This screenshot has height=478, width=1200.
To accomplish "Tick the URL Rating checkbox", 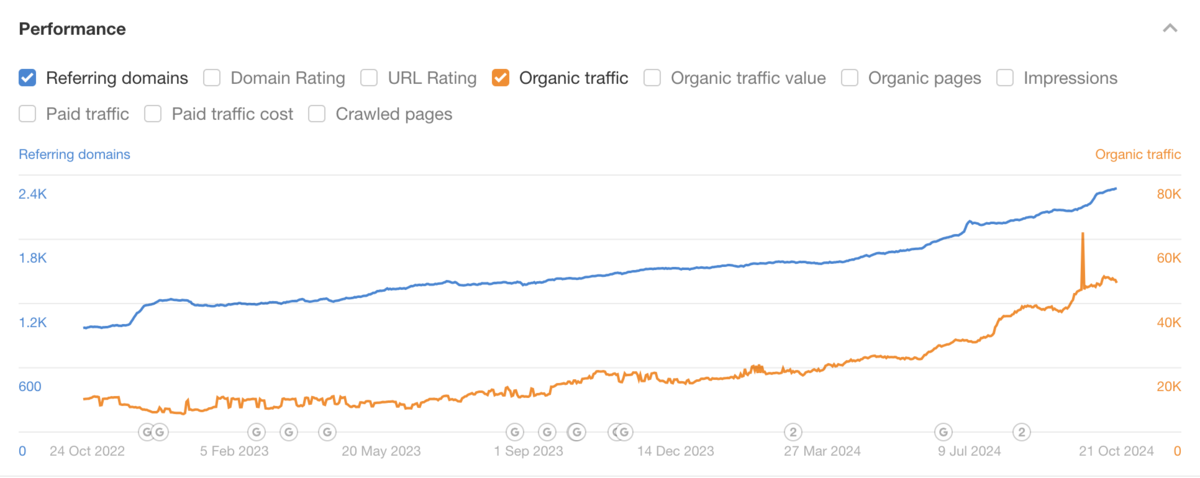I will pos(369,78).
